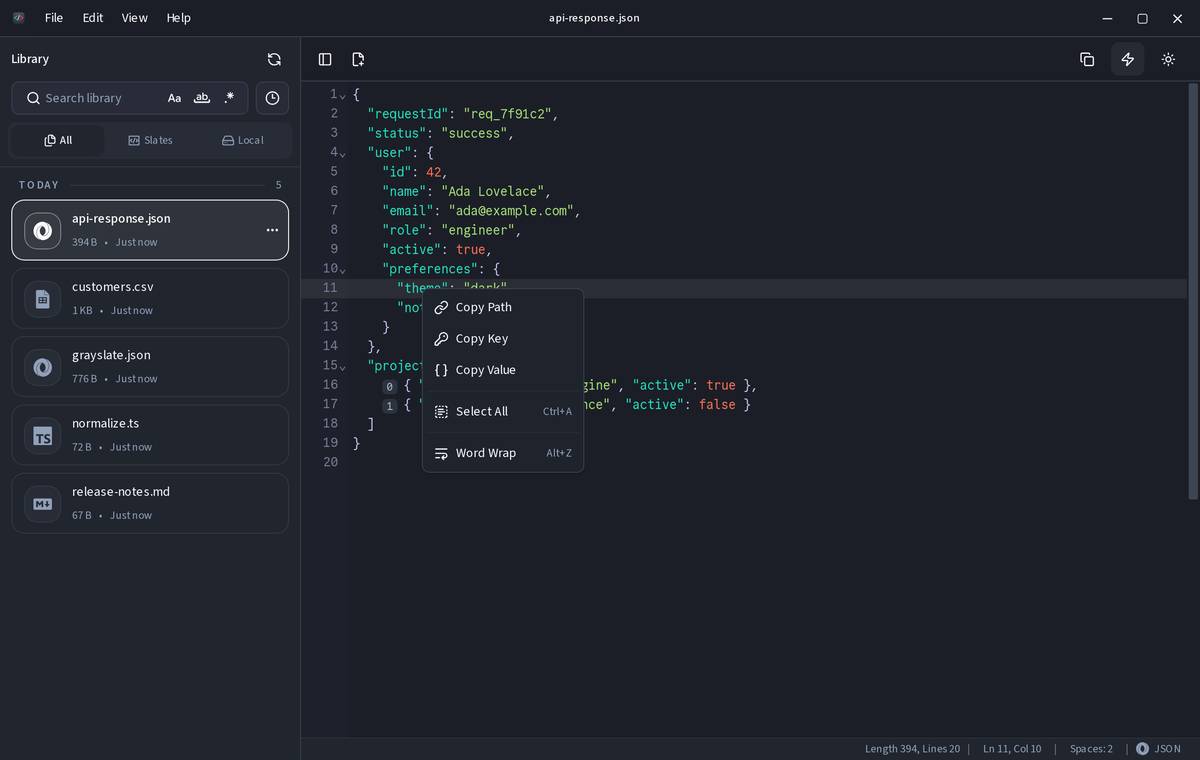Viewport: 1200px width, 760px height.
Task: Click the api-response.json file icon
Action: click(42, 230)
